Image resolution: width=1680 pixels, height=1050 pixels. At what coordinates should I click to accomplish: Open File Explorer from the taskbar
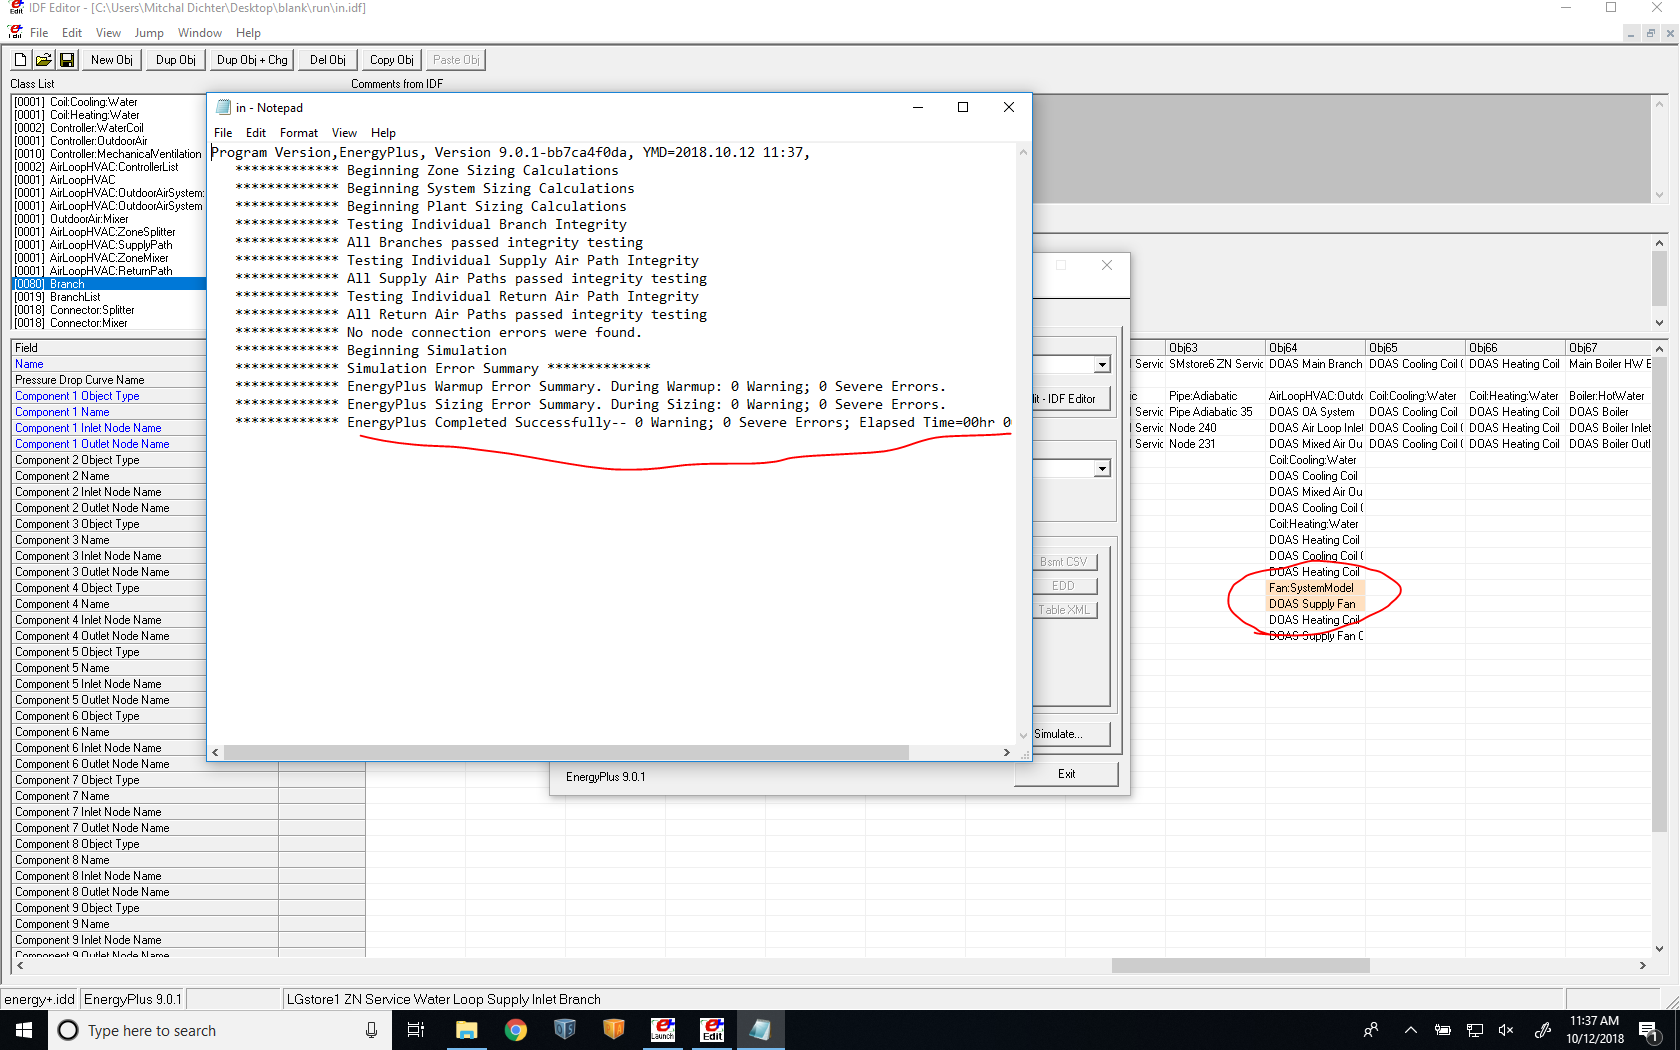(x=467, y=1030)
